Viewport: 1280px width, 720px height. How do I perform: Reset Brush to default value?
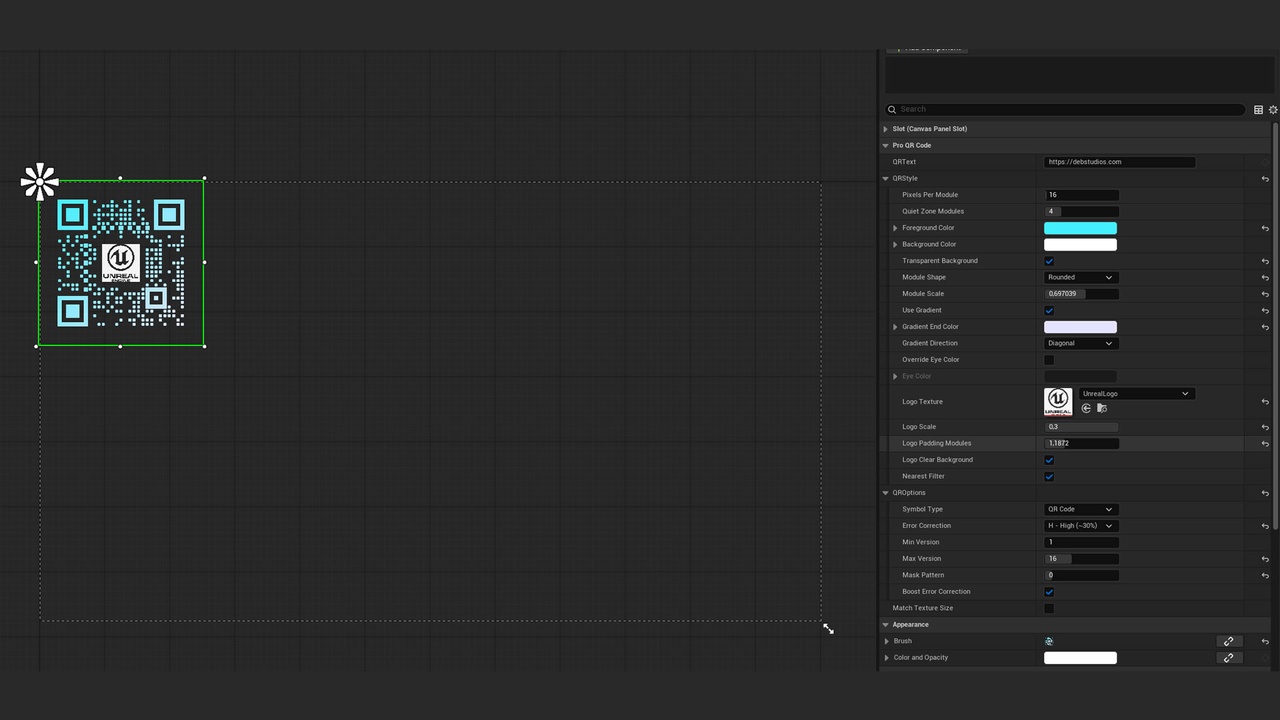pos(1265,642)
